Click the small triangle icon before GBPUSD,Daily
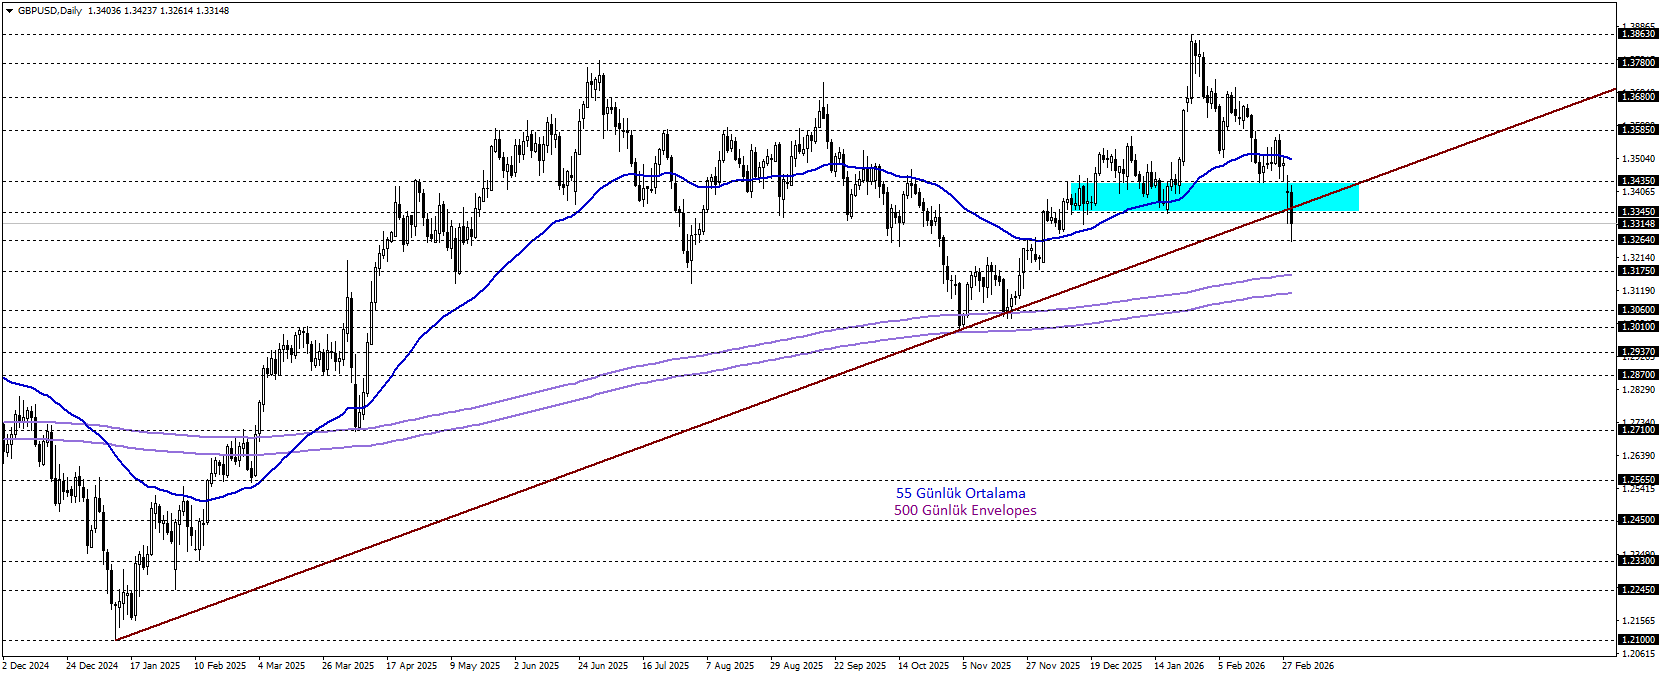 pos(10,11)
